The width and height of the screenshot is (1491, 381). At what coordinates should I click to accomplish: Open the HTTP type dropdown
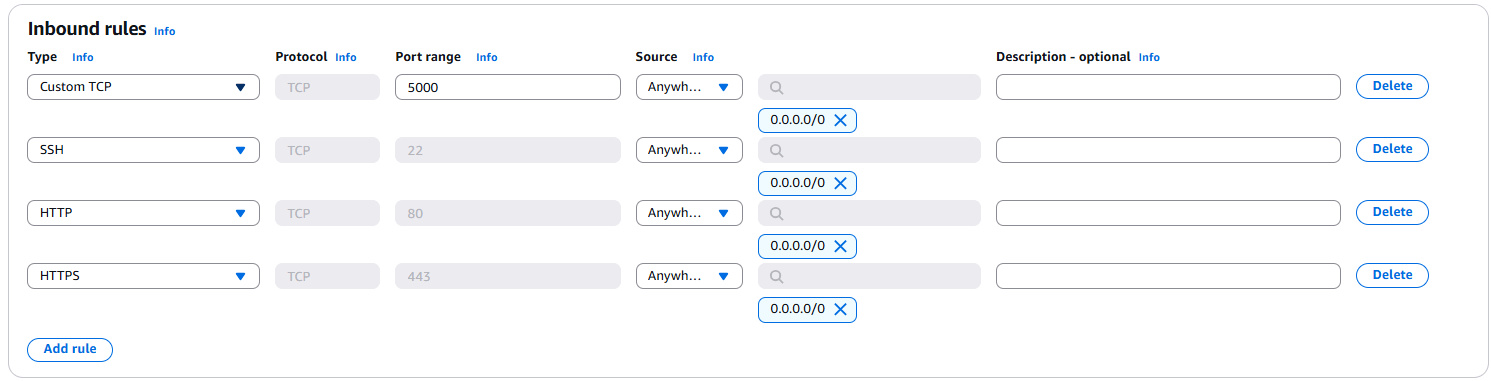(x=143, y=213)
